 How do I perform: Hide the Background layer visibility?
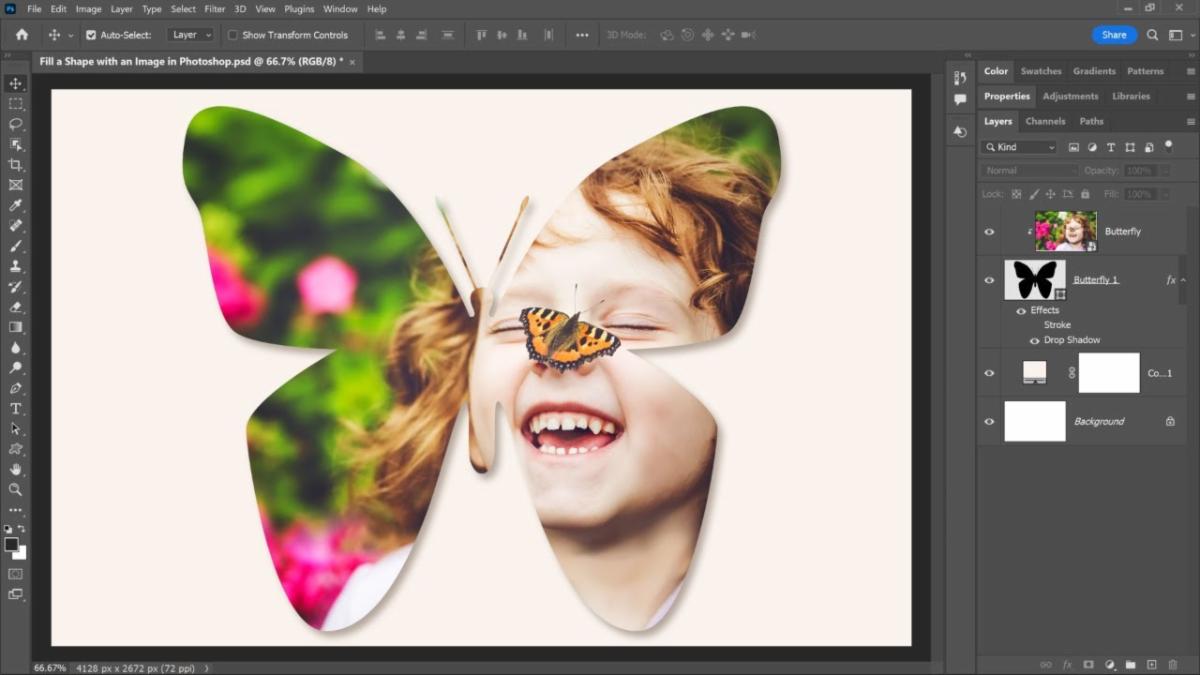point(989,422)
